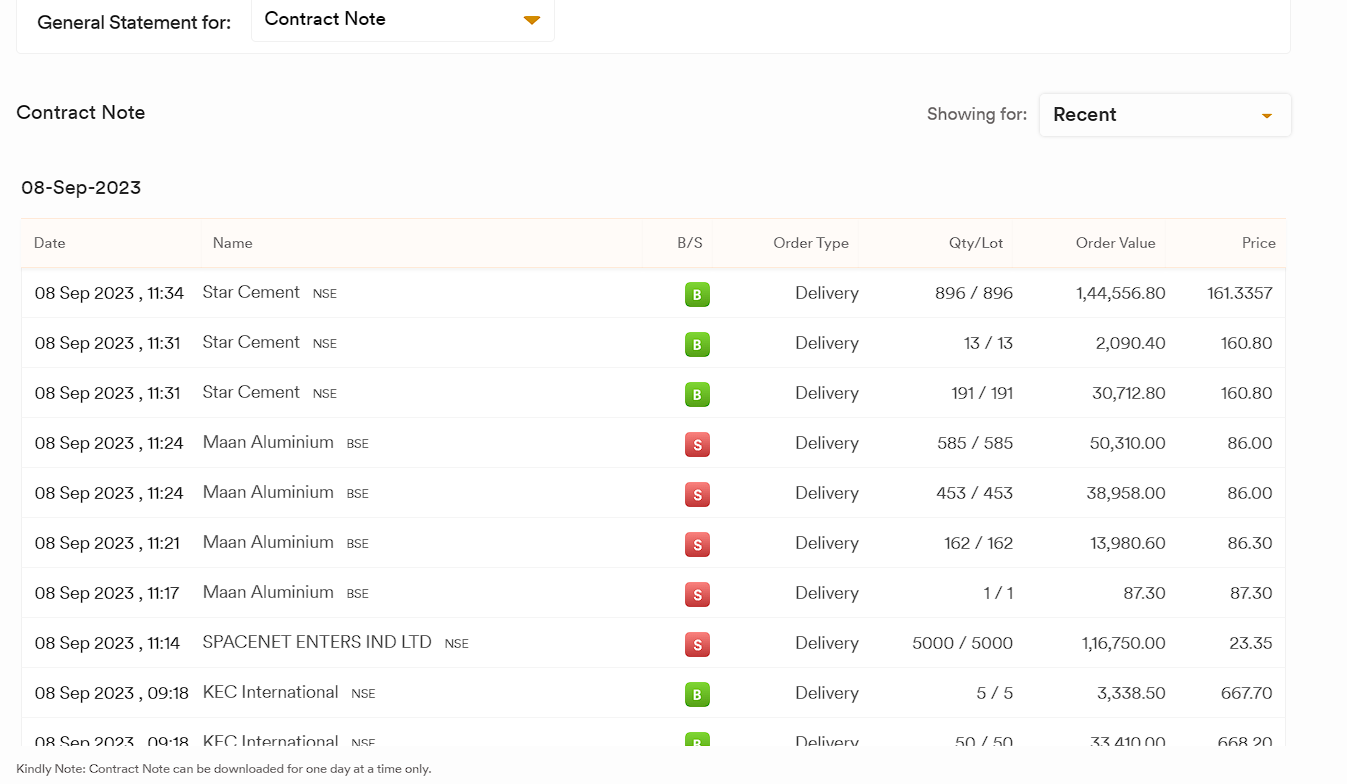Click the Price column header
Image resolution: width=1347 pixels, height=784 pixels.
1258,243
